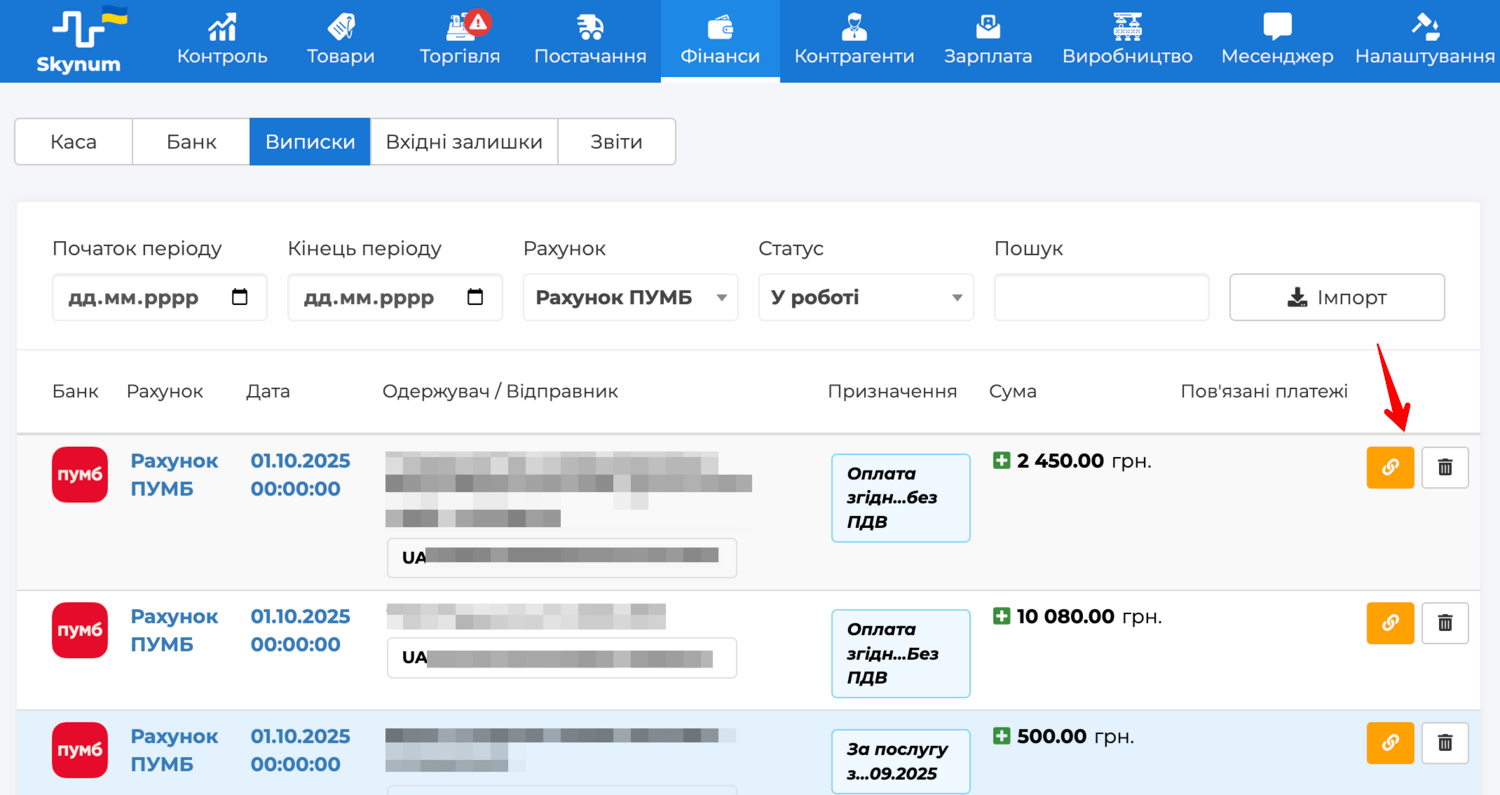This screenshot has height=795, width=1500.
Task: Click link icon for 500.00 грн payment
Action: 1390,743
